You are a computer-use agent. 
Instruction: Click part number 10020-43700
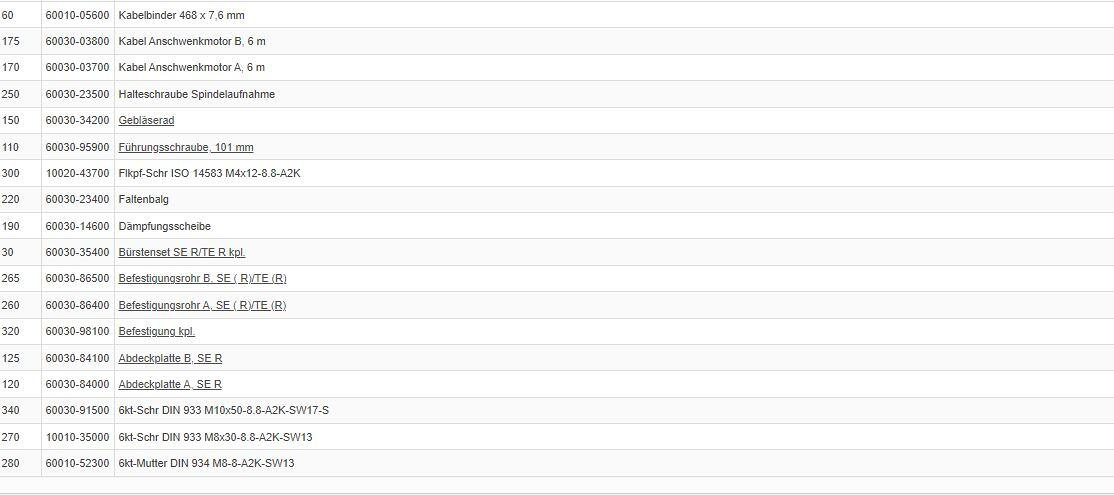pos(77,173)
